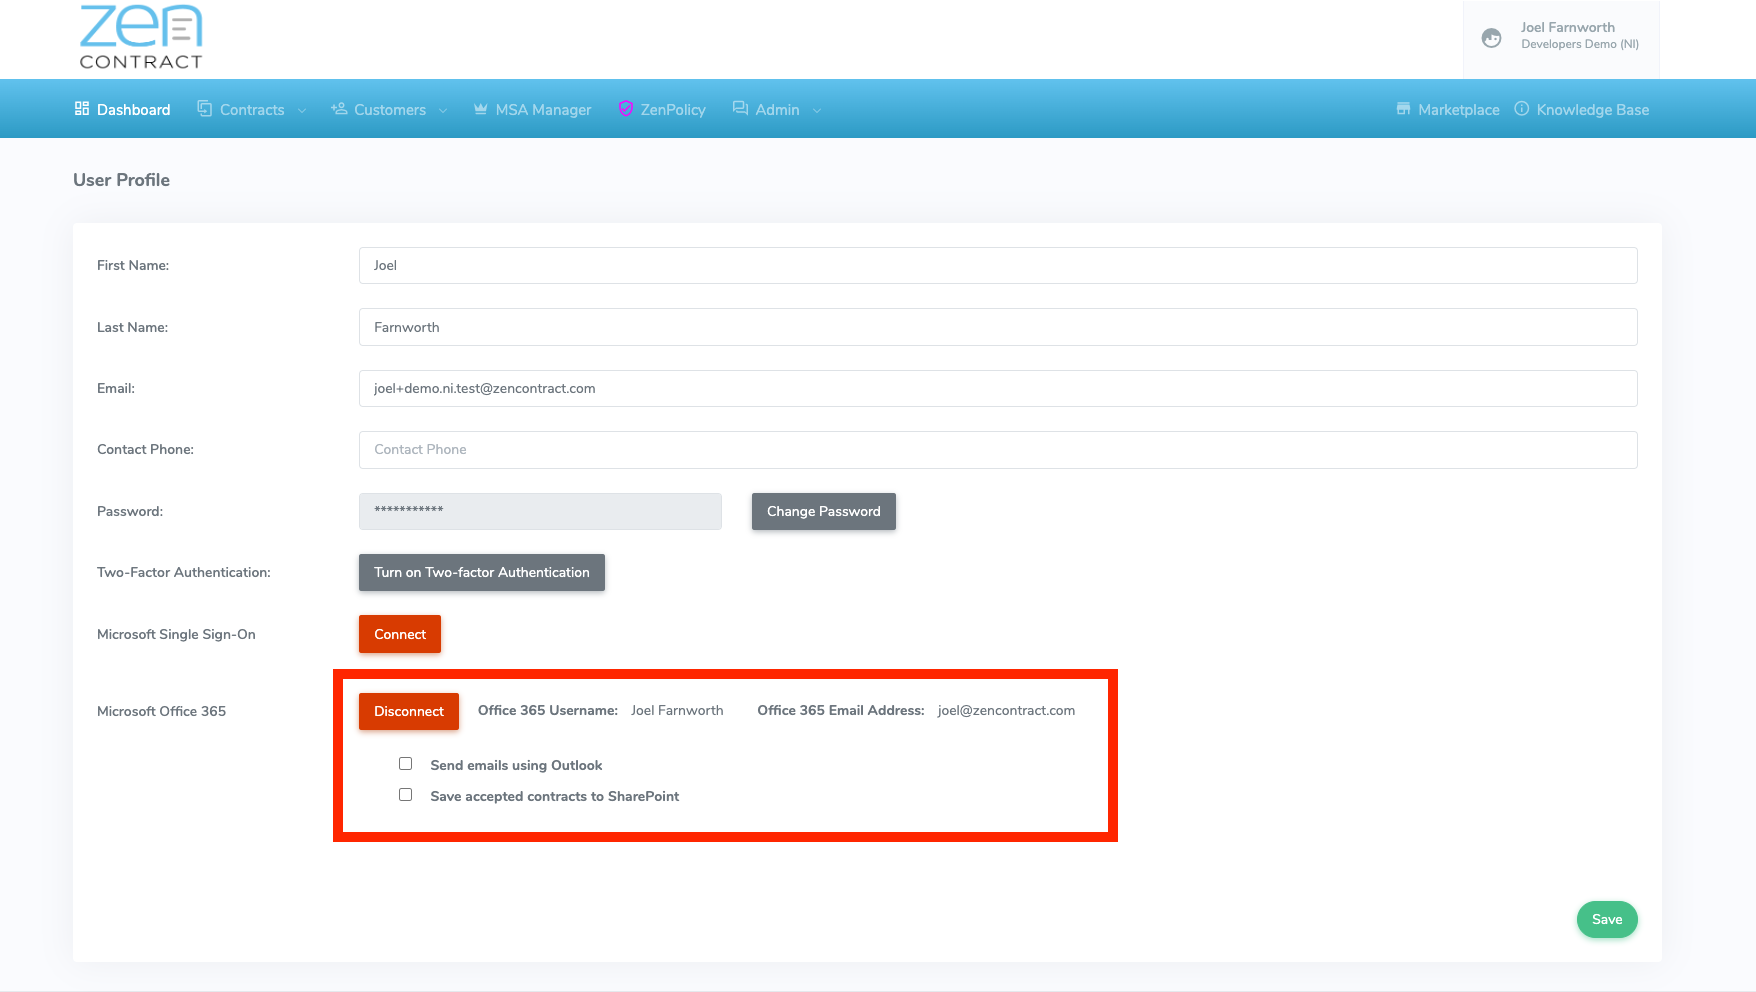Select the Customers people icon
The width and height of the screenshot is (1756, 992).
[x=339, y=108]
